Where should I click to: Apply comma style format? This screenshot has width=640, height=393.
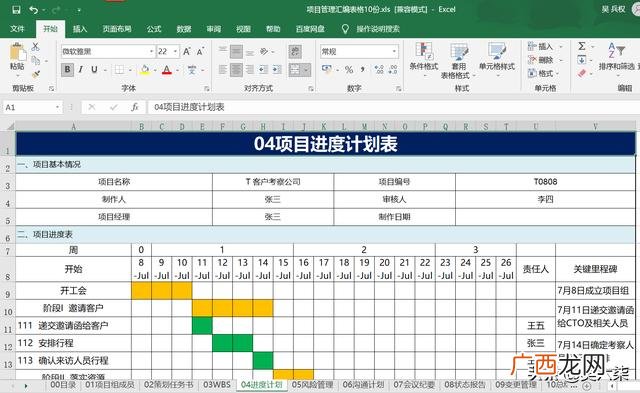[362, 70]
